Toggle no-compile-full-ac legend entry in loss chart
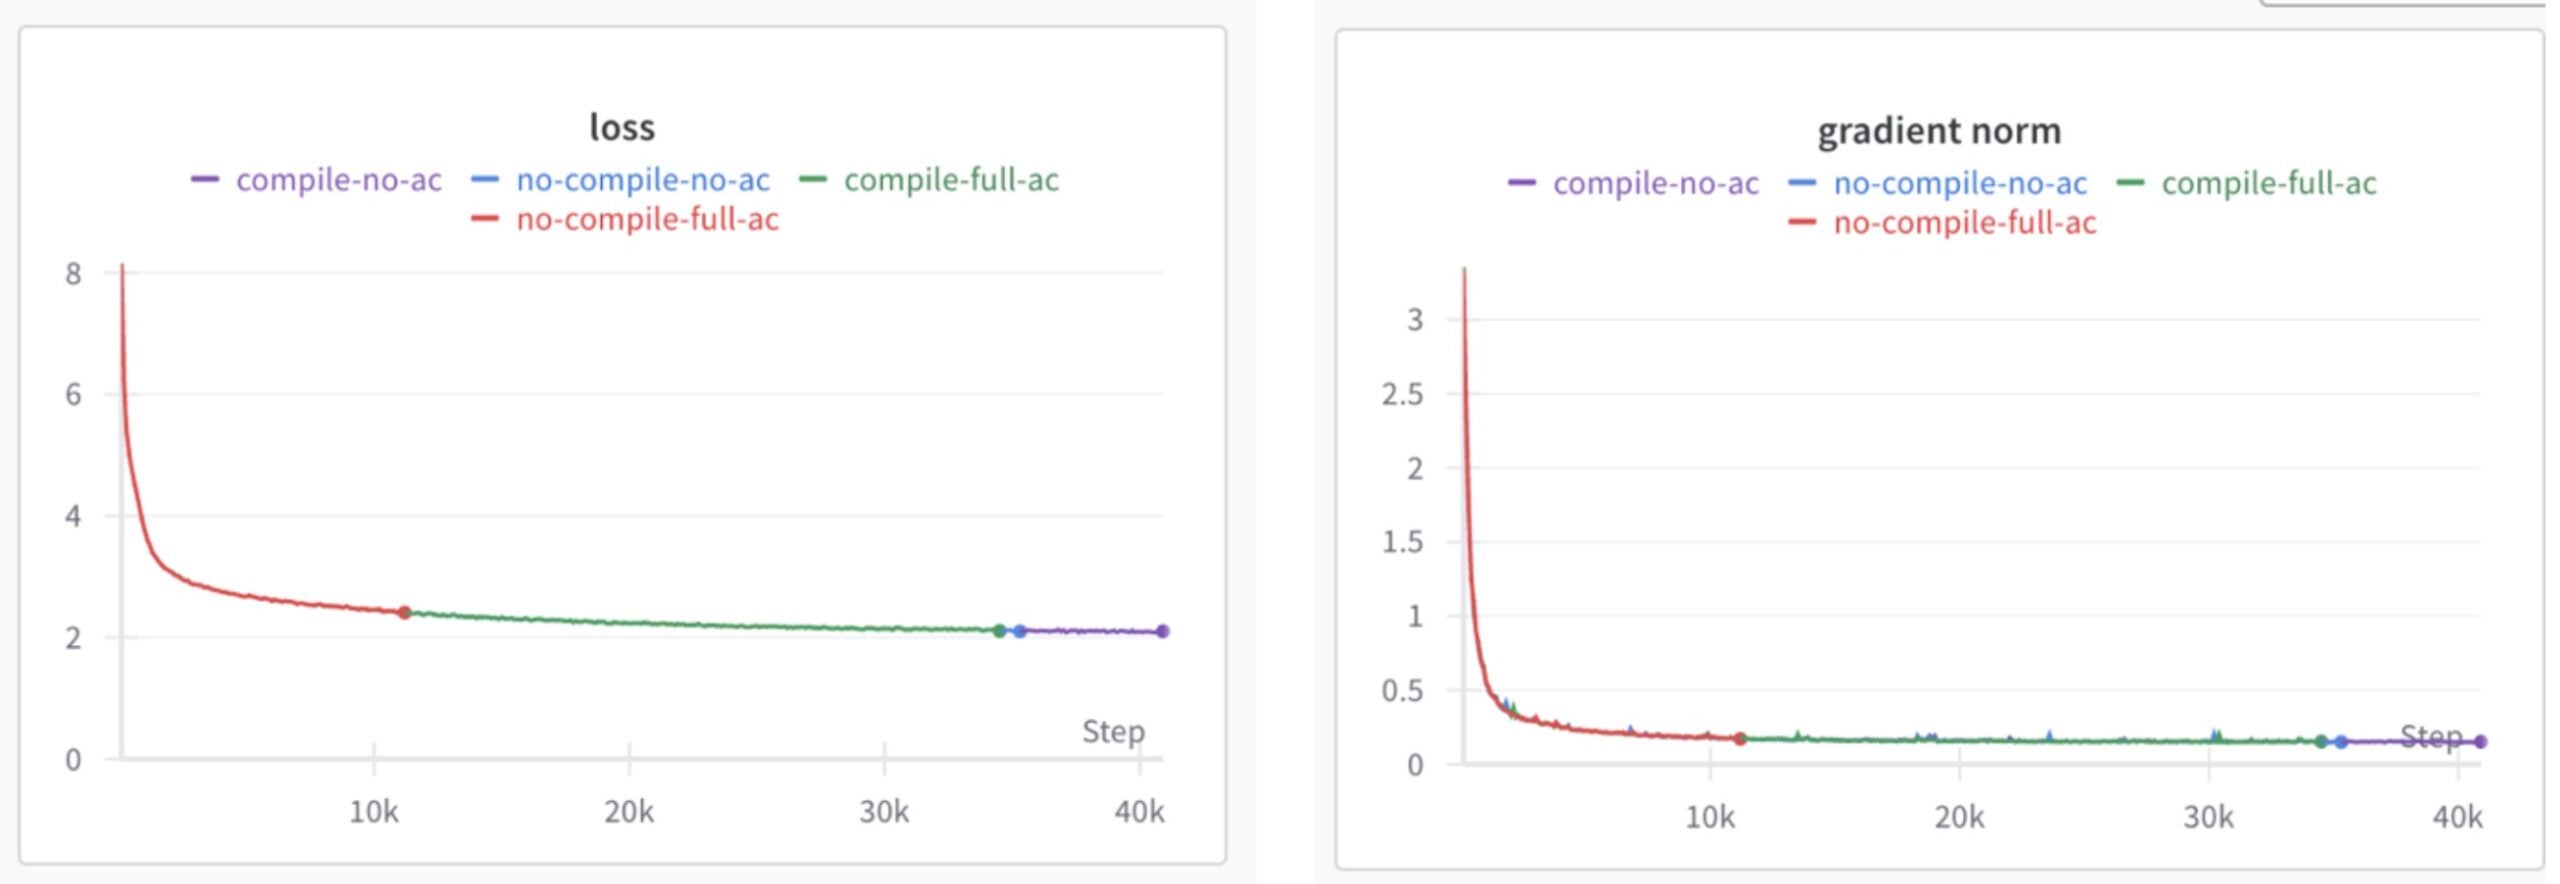Screen dimensions: 2560x884 click(x=646, y=219)
